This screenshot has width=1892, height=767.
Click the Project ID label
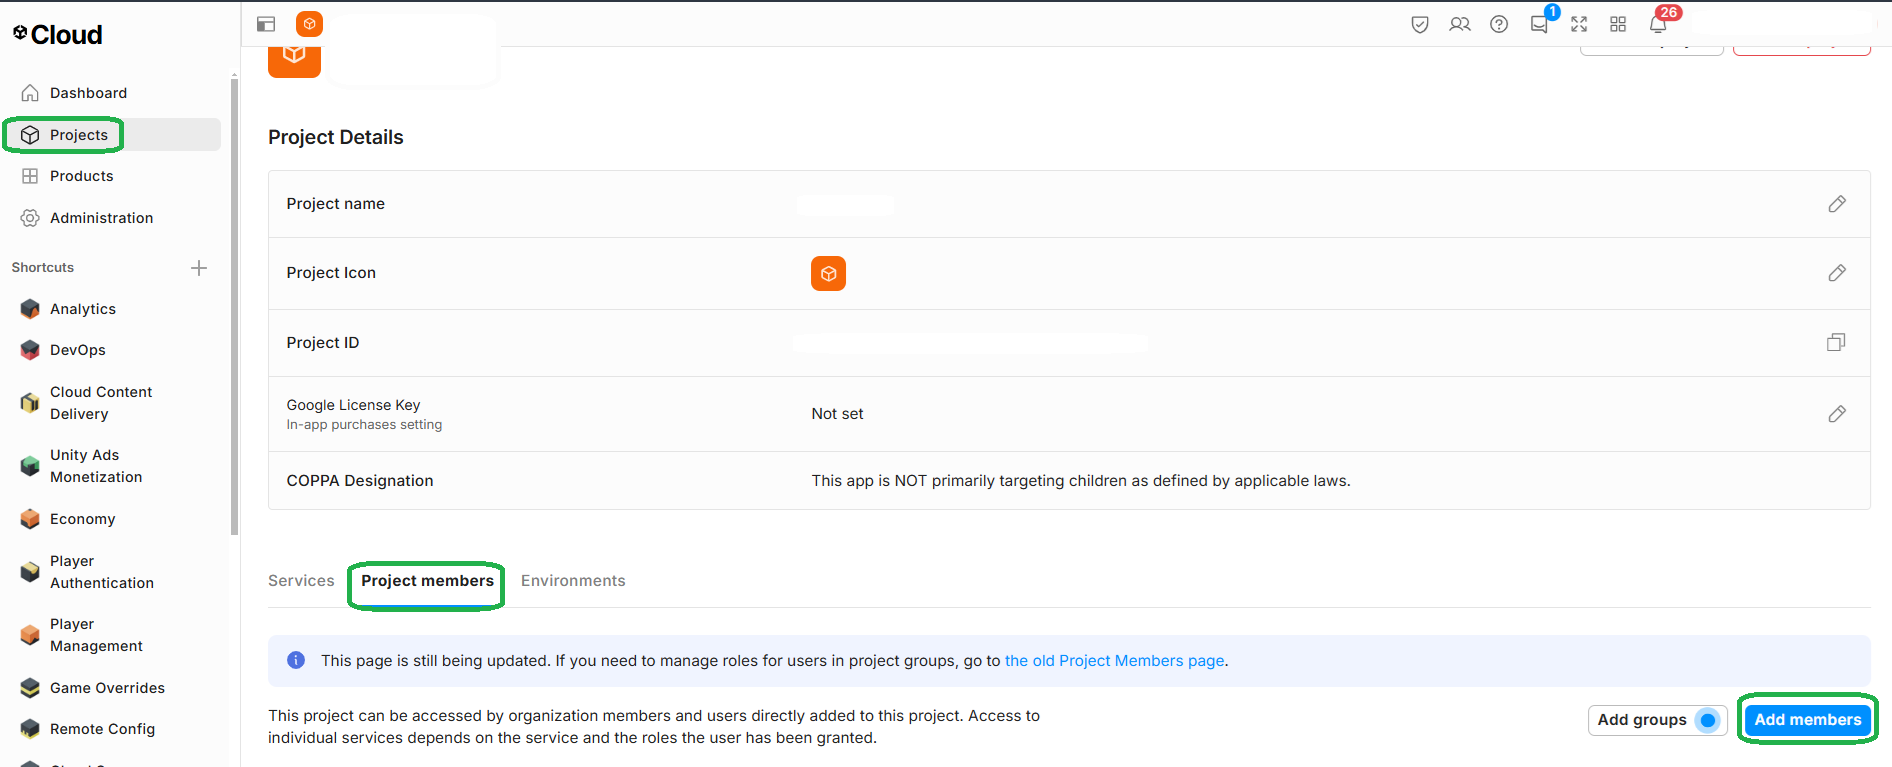[x=323, y=343]
